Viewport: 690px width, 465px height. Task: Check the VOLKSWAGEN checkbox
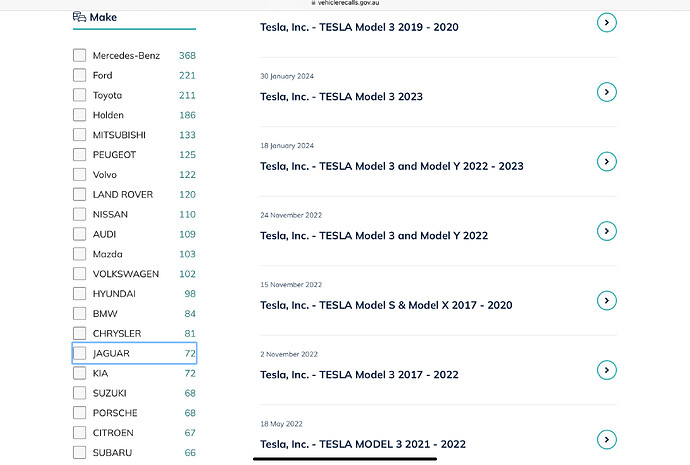[79, 274]
